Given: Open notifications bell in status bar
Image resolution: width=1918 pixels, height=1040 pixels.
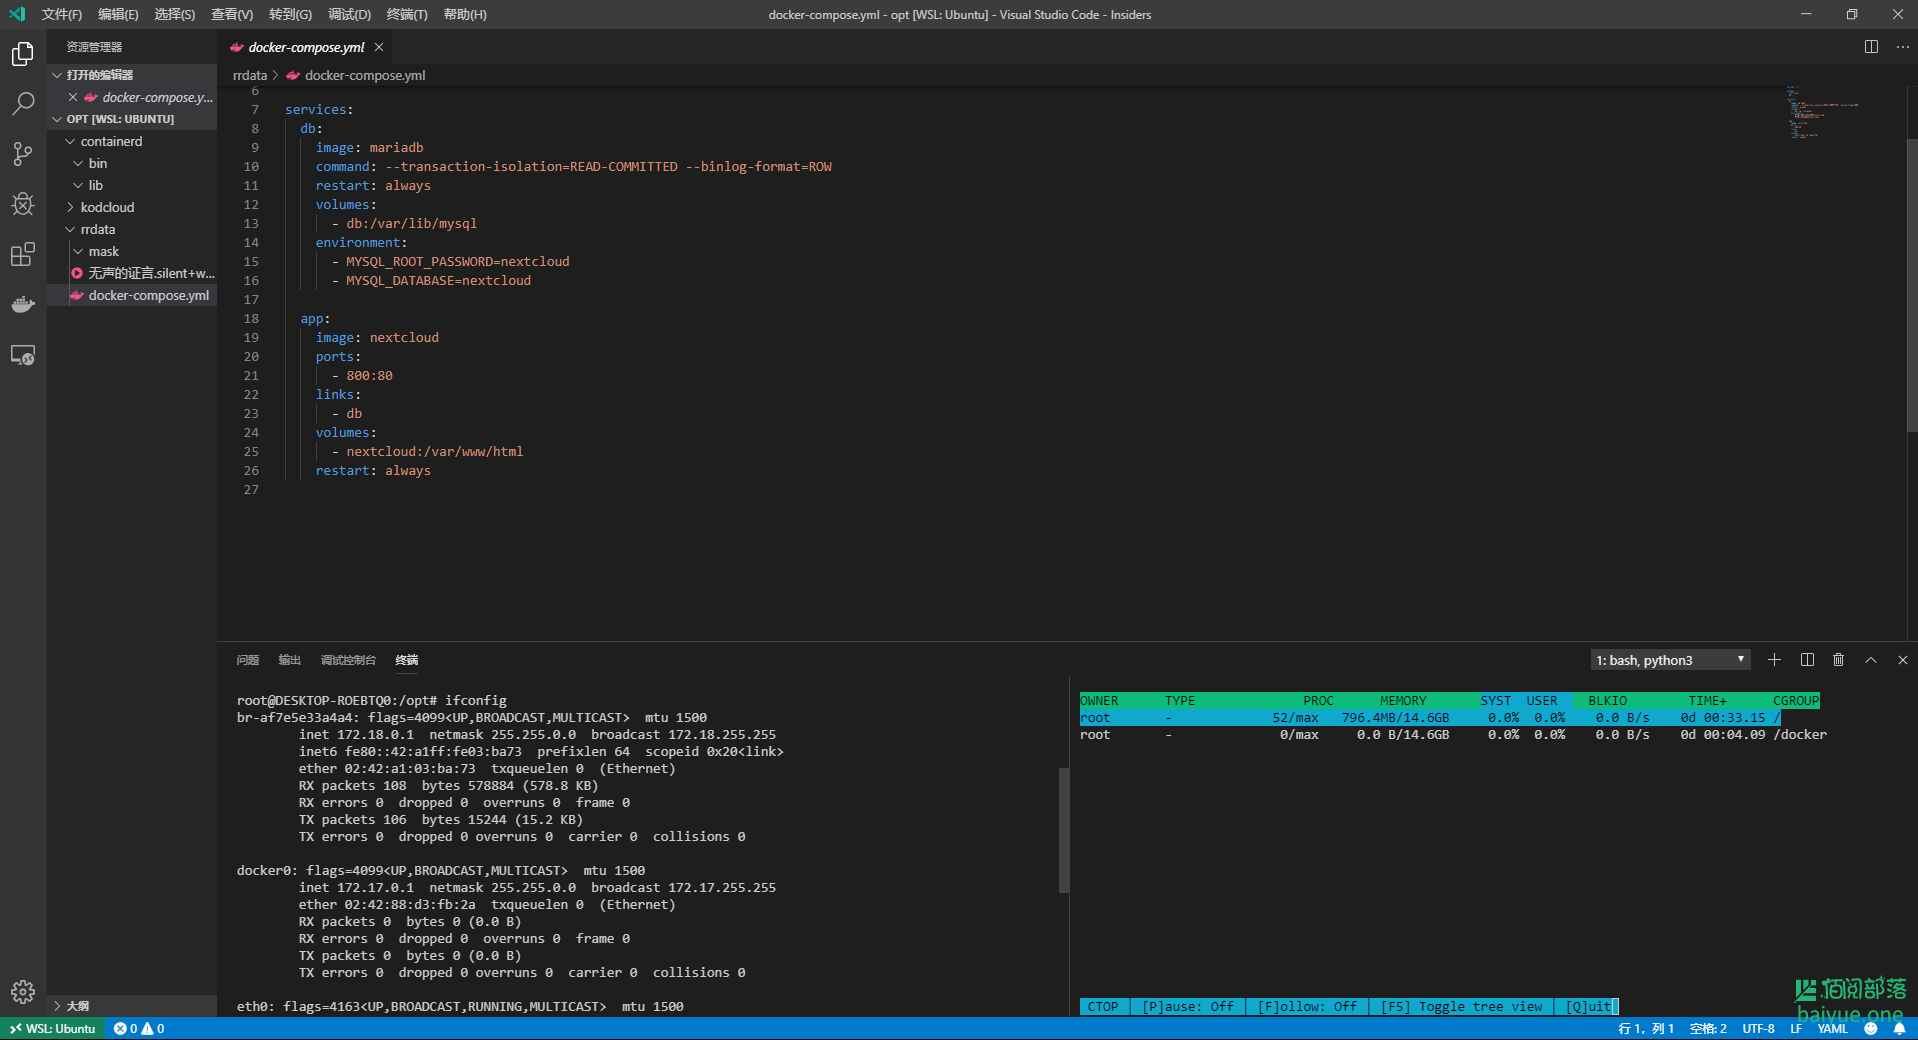Looking at the screenshot, I should 1899,1029.
